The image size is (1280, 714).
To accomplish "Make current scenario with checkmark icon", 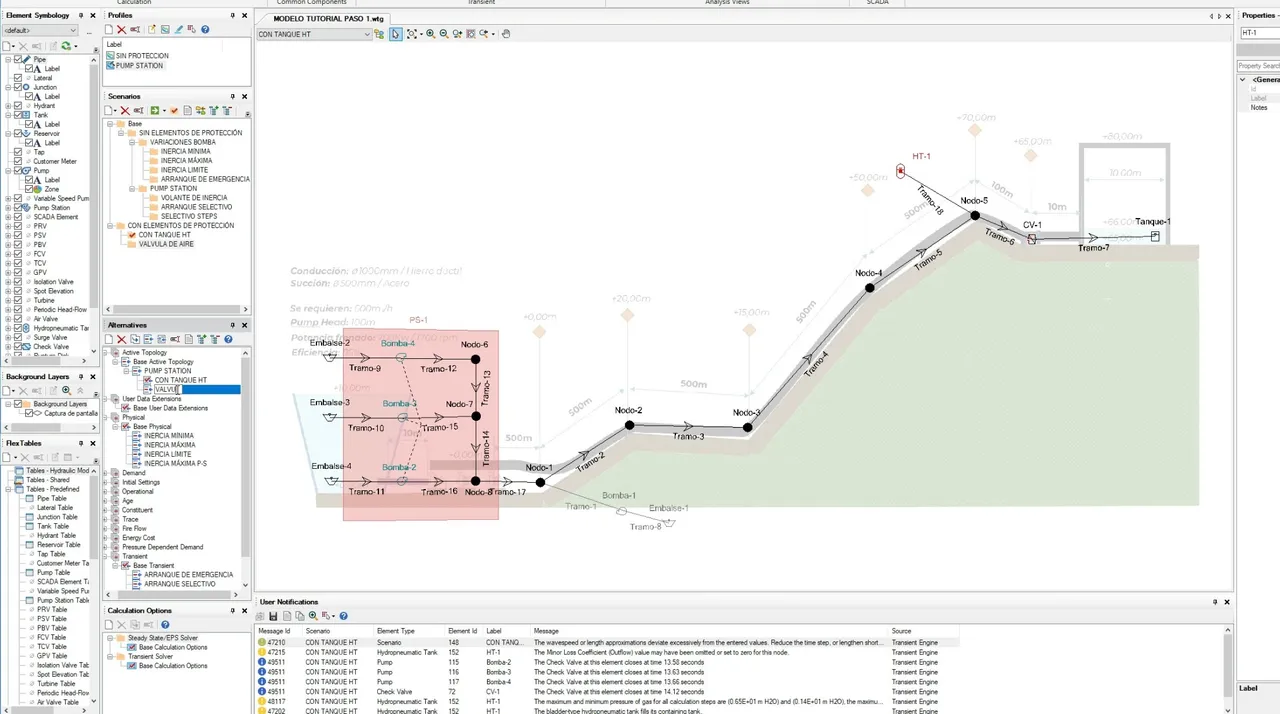I will click(x=174, y=110).
